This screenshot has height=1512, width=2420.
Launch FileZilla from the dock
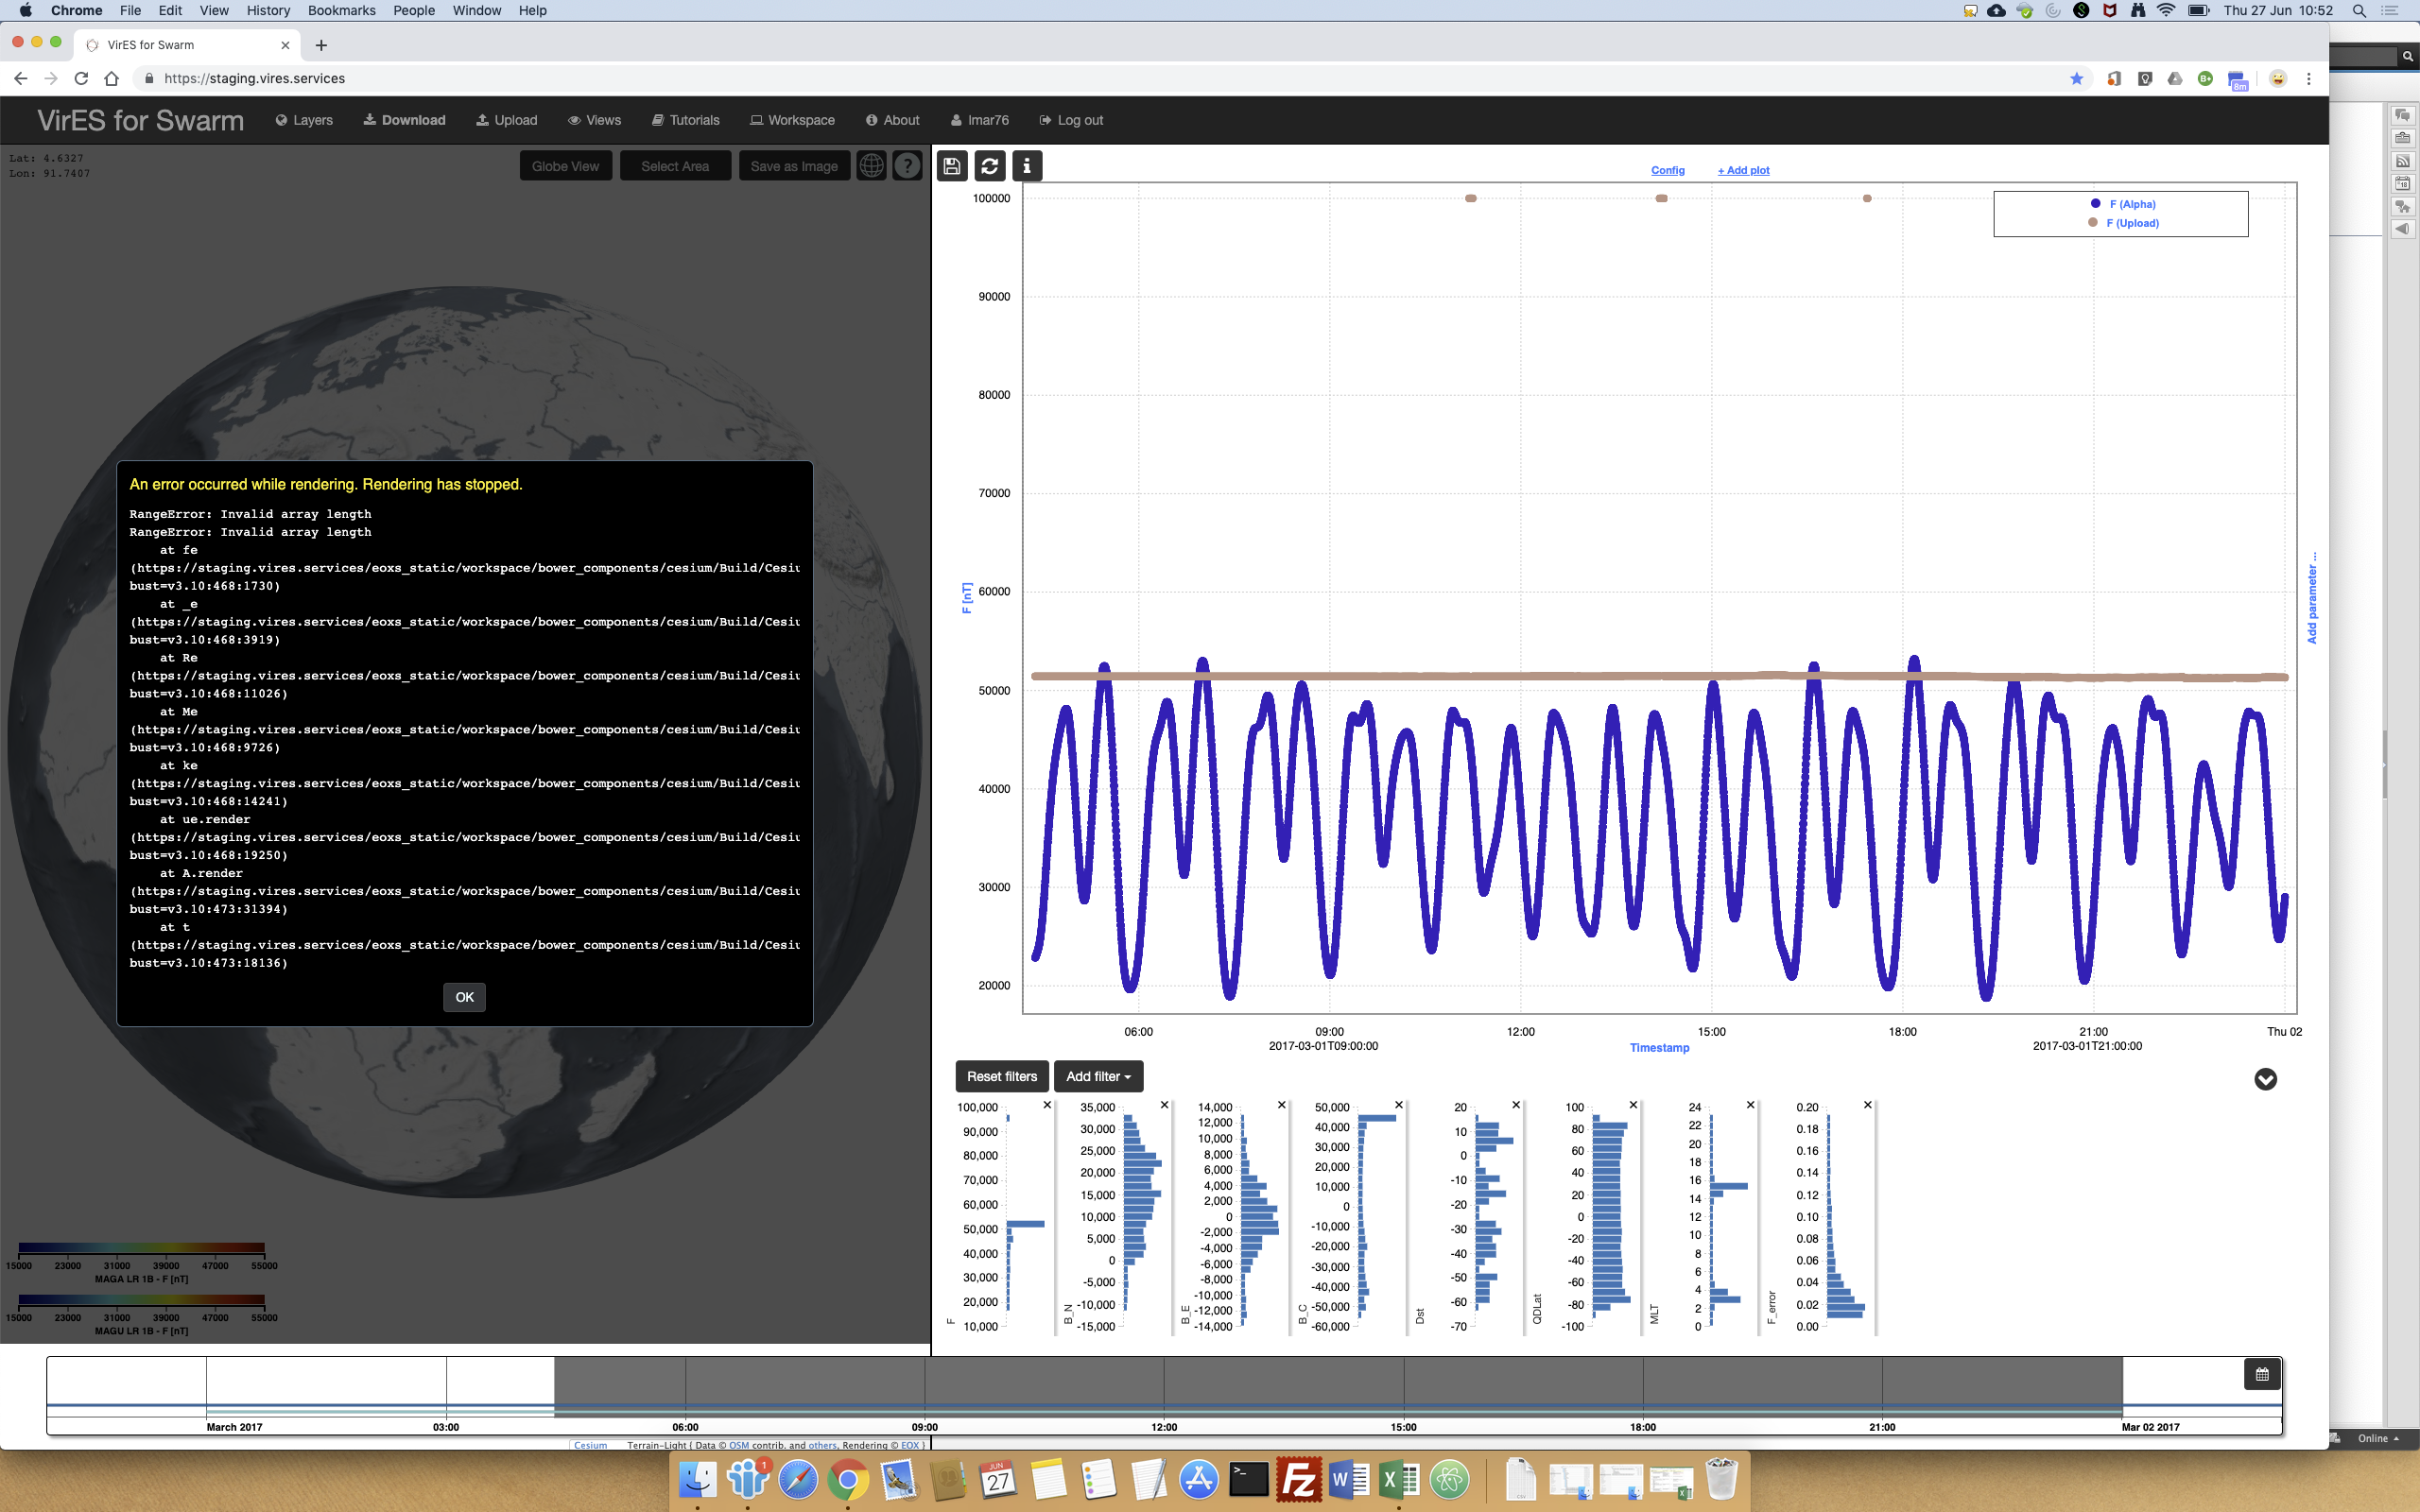1298,1480
